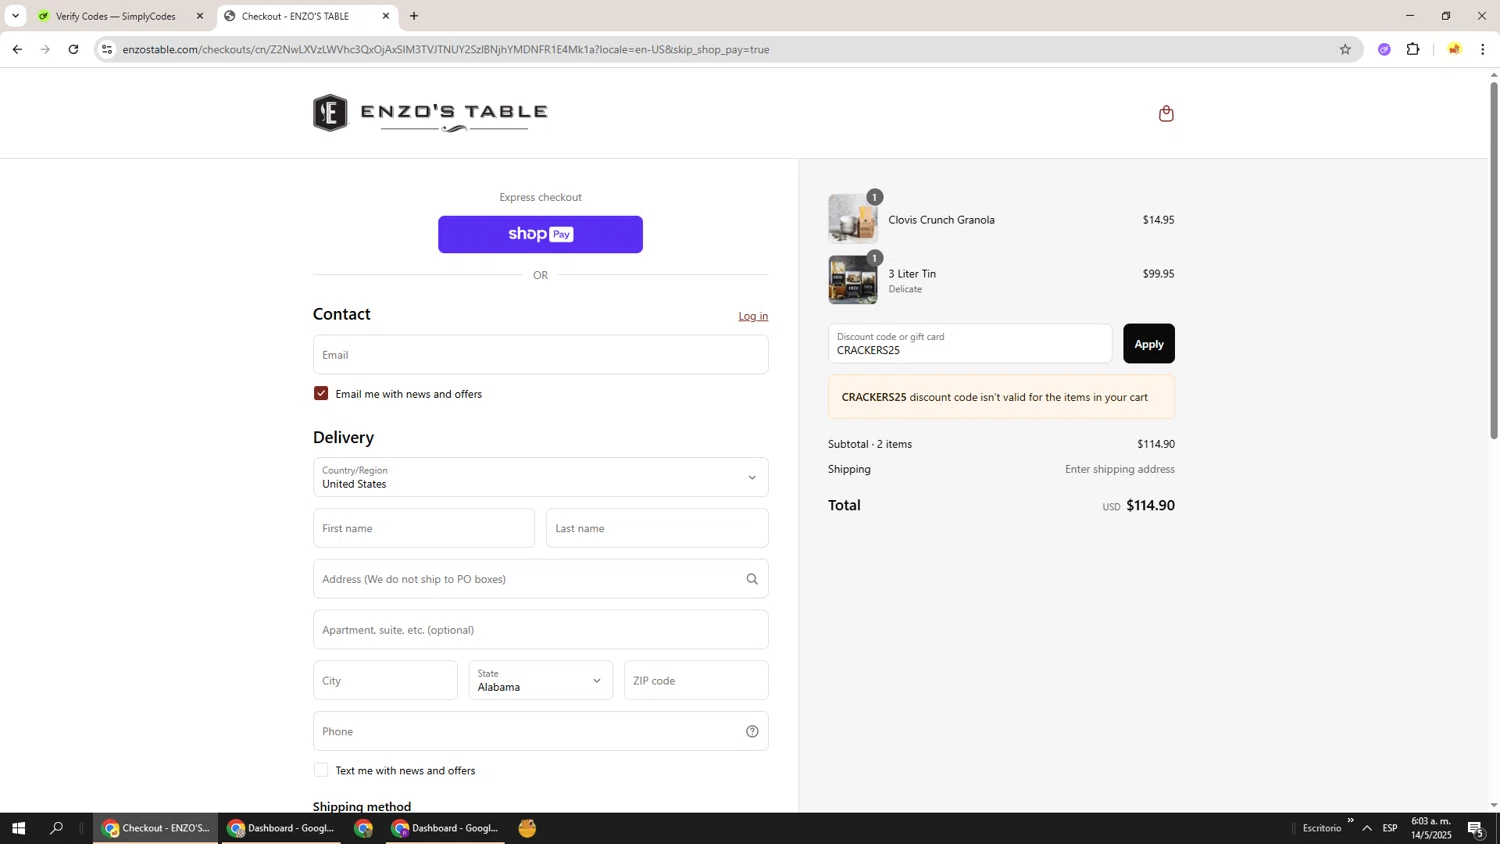Pay with the Shop Pay button
1500x844 pixels.
540,234
